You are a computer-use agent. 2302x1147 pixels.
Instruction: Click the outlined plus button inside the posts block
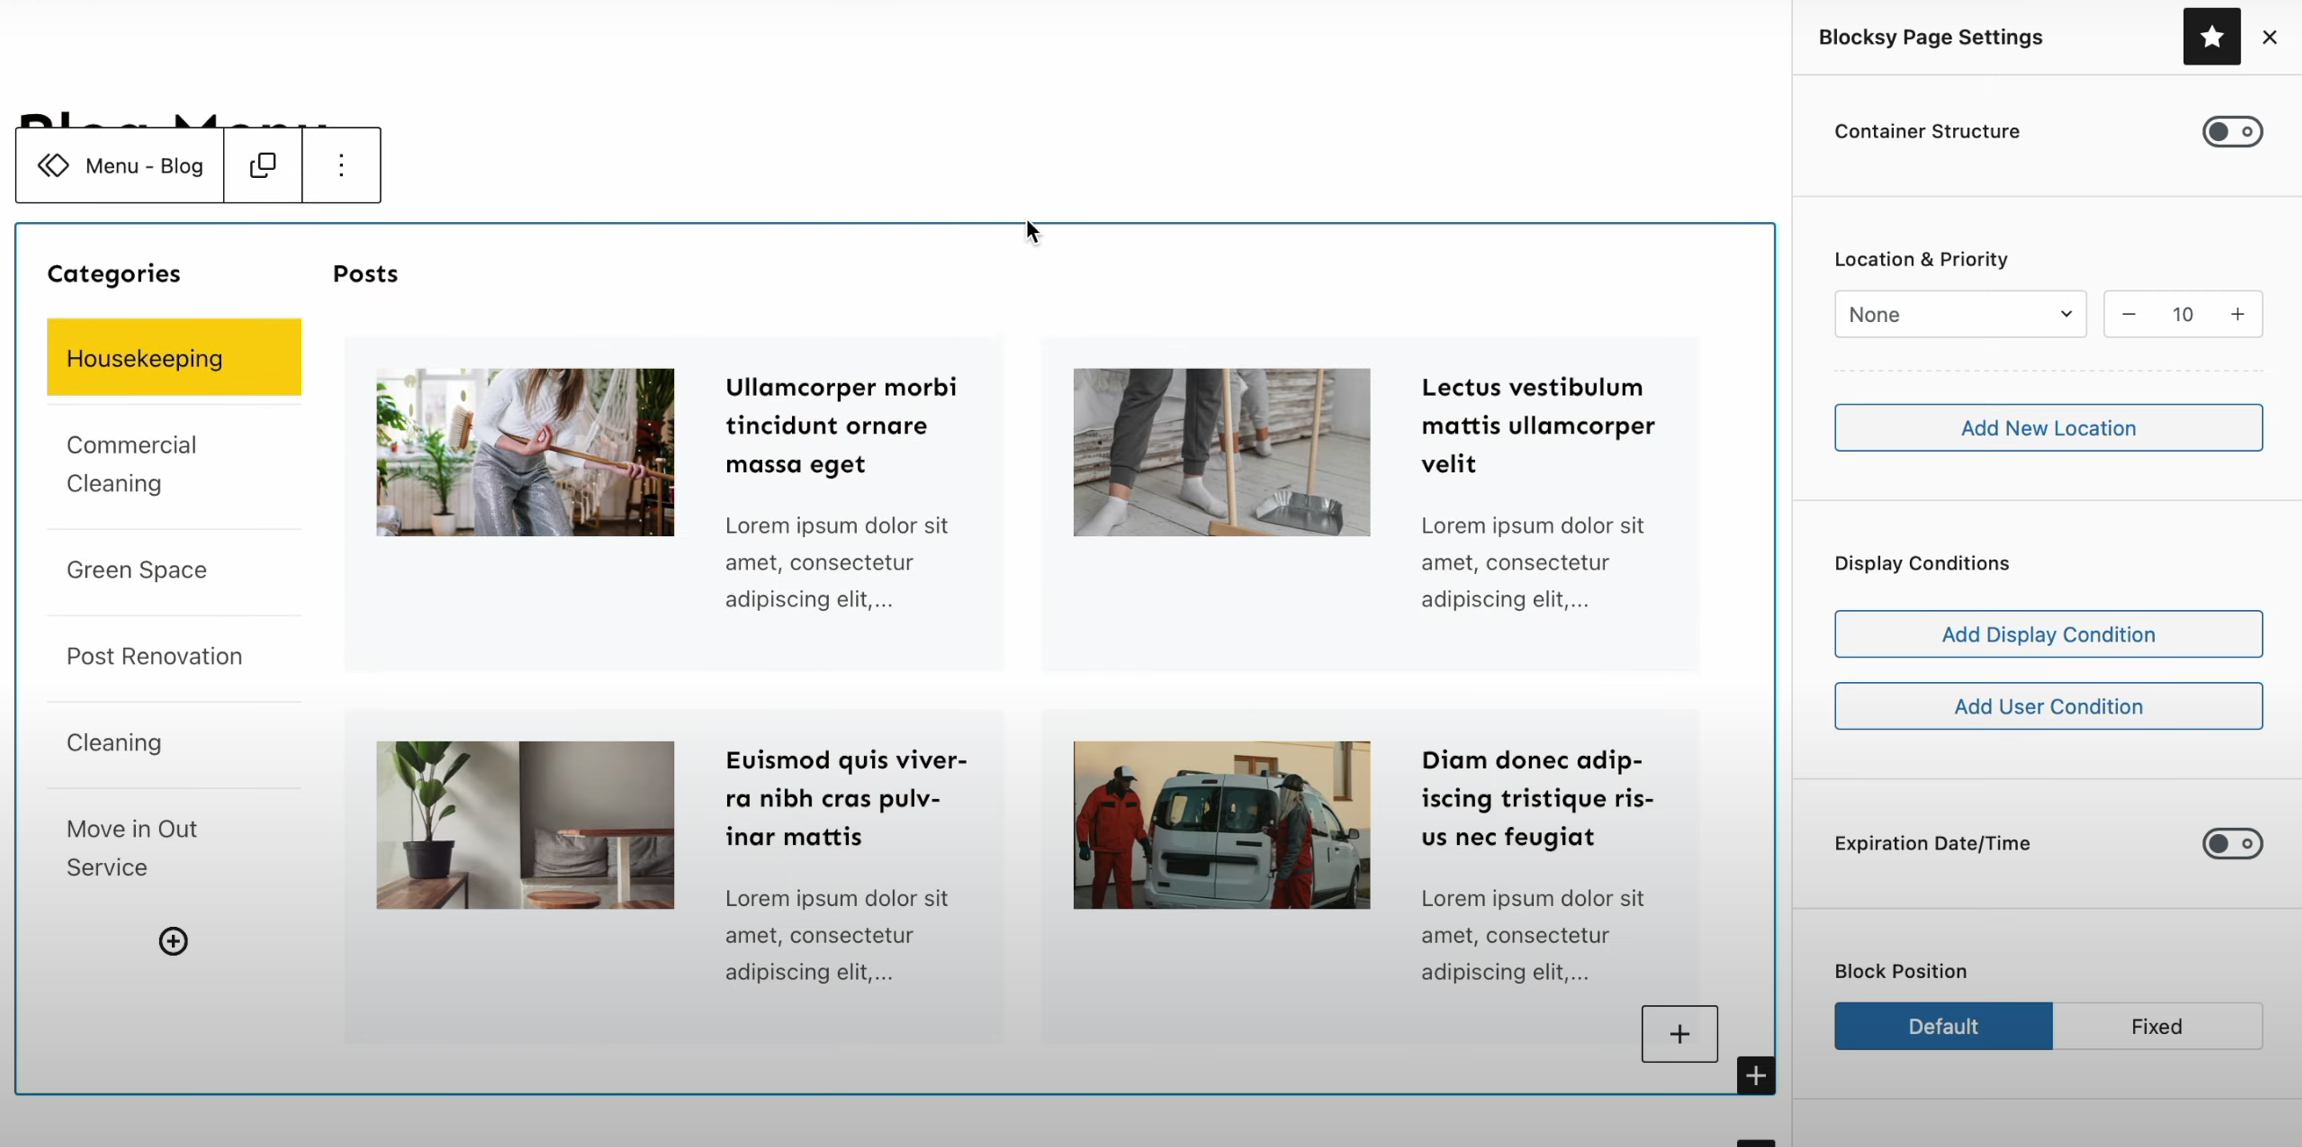[x=1679, y=1033]
